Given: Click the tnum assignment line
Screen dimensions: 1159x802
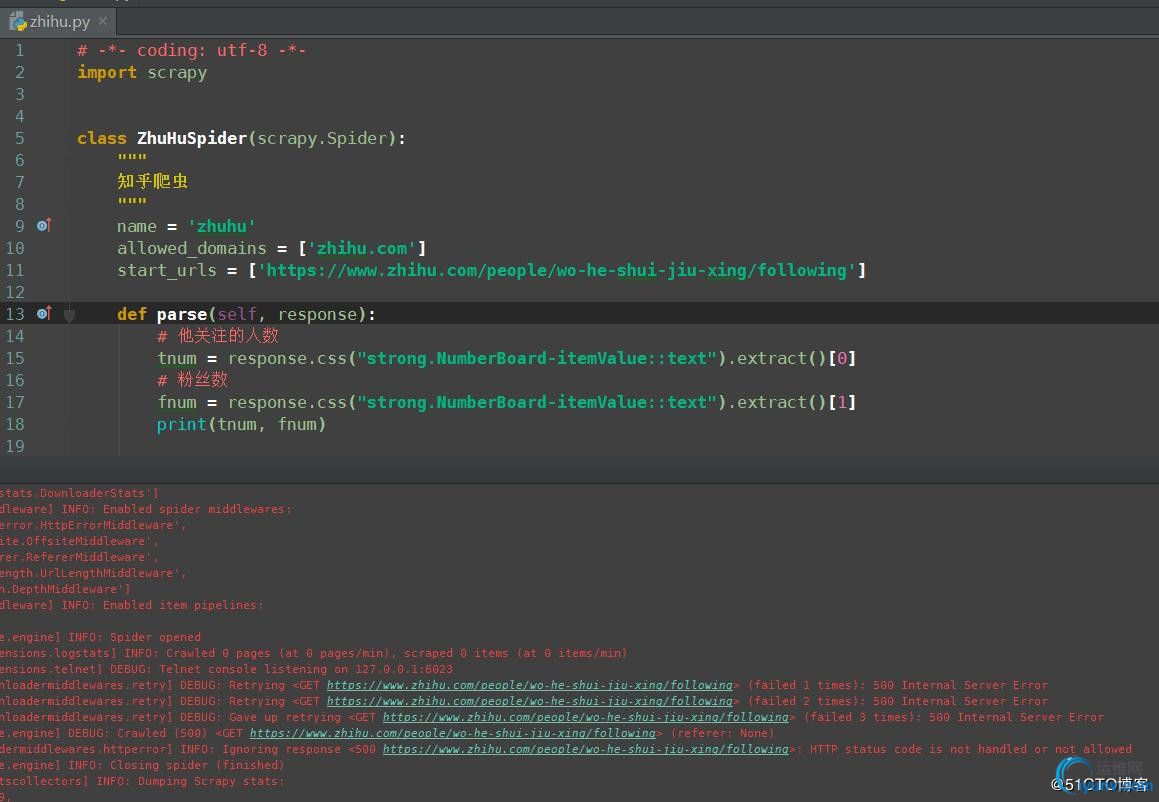Looking at the screenshot, I should click(x=506, y=358).
